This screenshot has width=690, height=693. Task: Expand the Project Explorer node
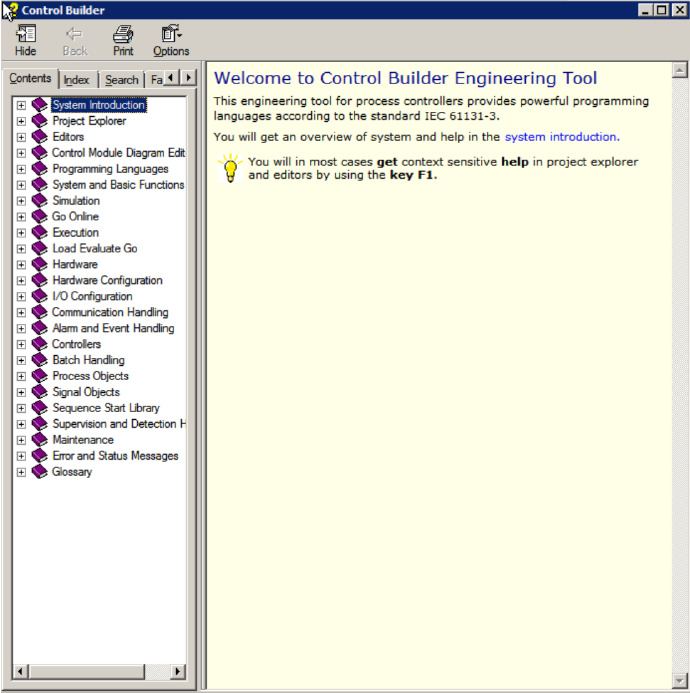click(21, 121)
